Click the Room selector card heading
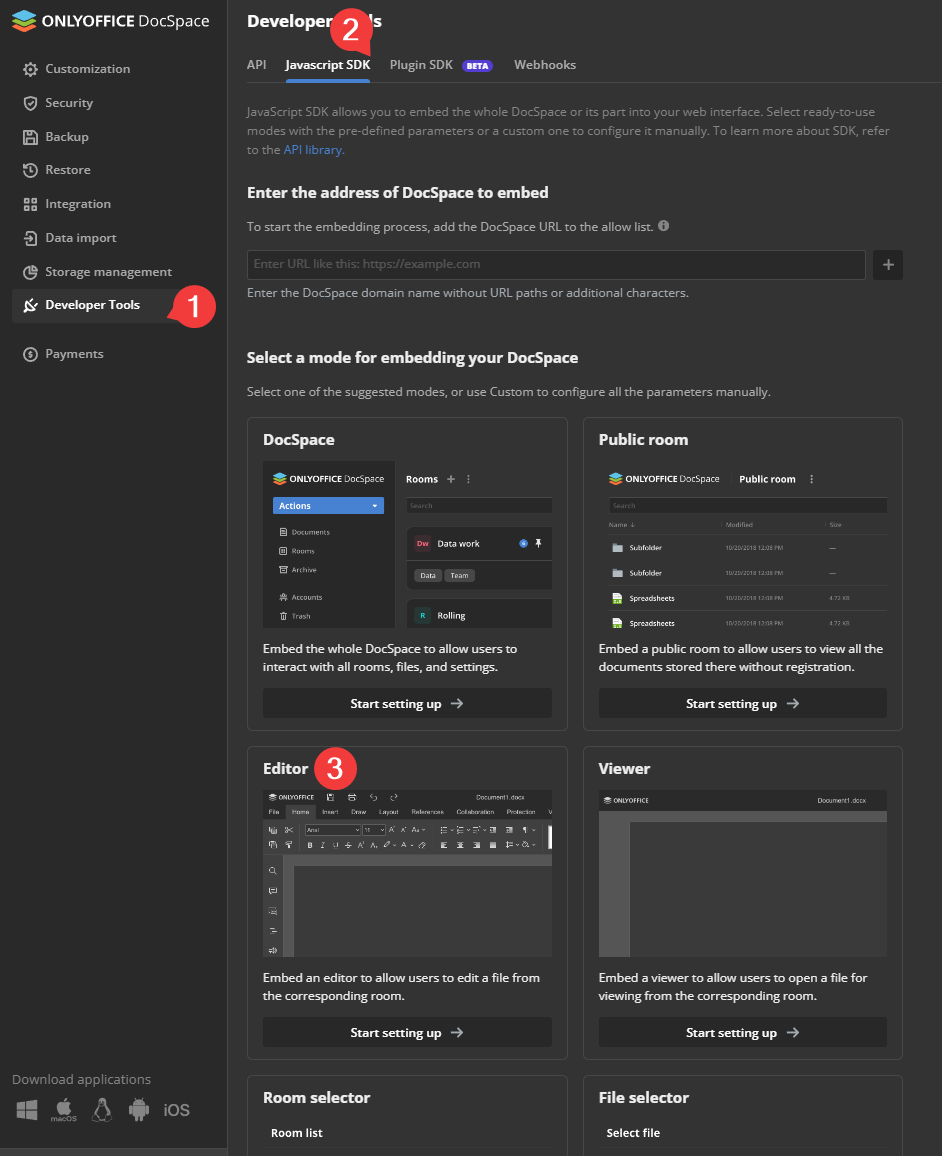The height and width of the screenshot is (1156, 942). click(x=316, y=1098)
